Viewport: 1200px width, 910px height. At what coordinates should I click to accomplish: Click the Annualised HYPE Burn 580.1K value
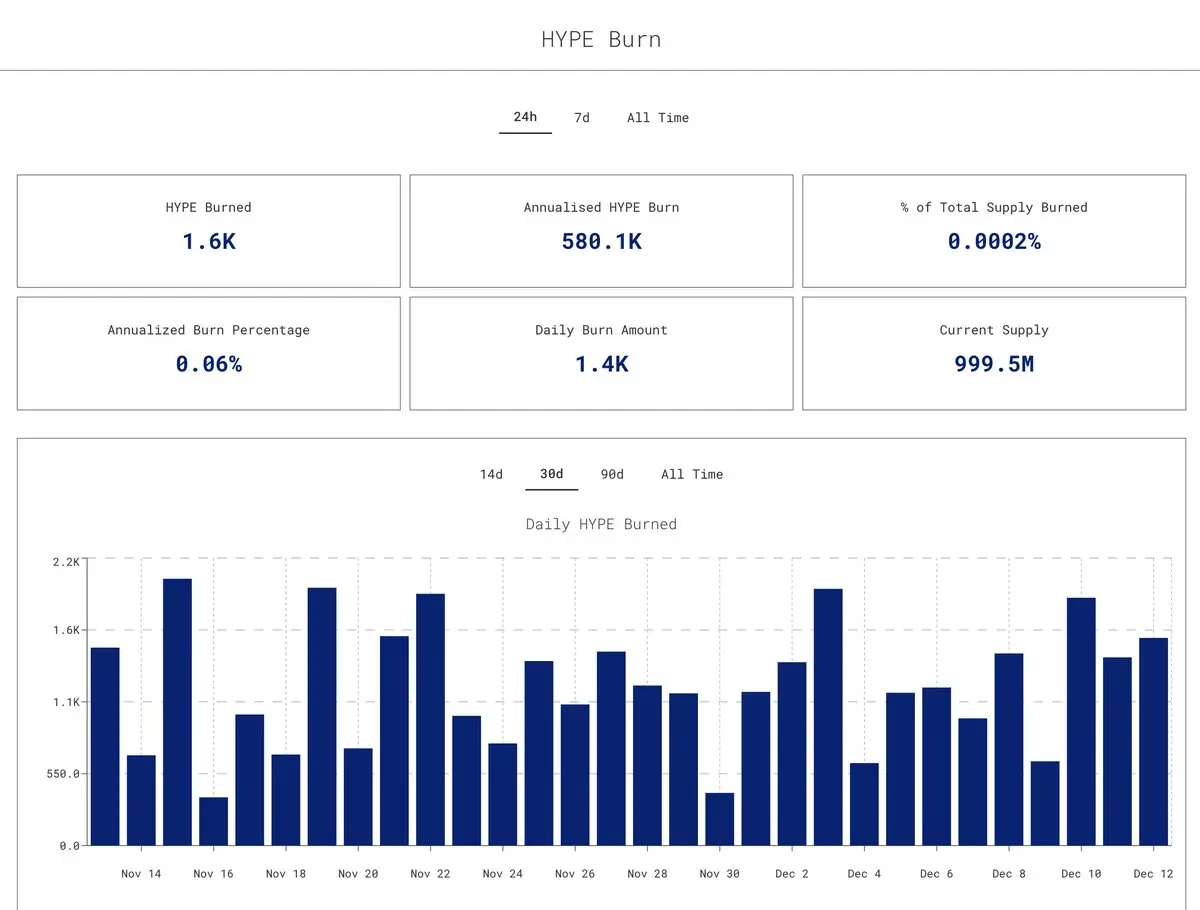click(601, 241)
